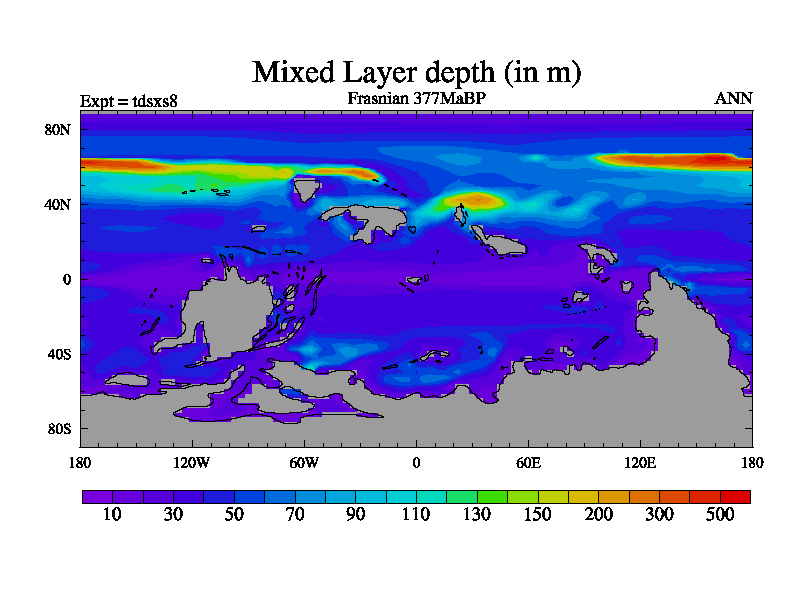Click the '60E' longitude axis label
The height and width of the screenshot is (600, 800).
528,462
